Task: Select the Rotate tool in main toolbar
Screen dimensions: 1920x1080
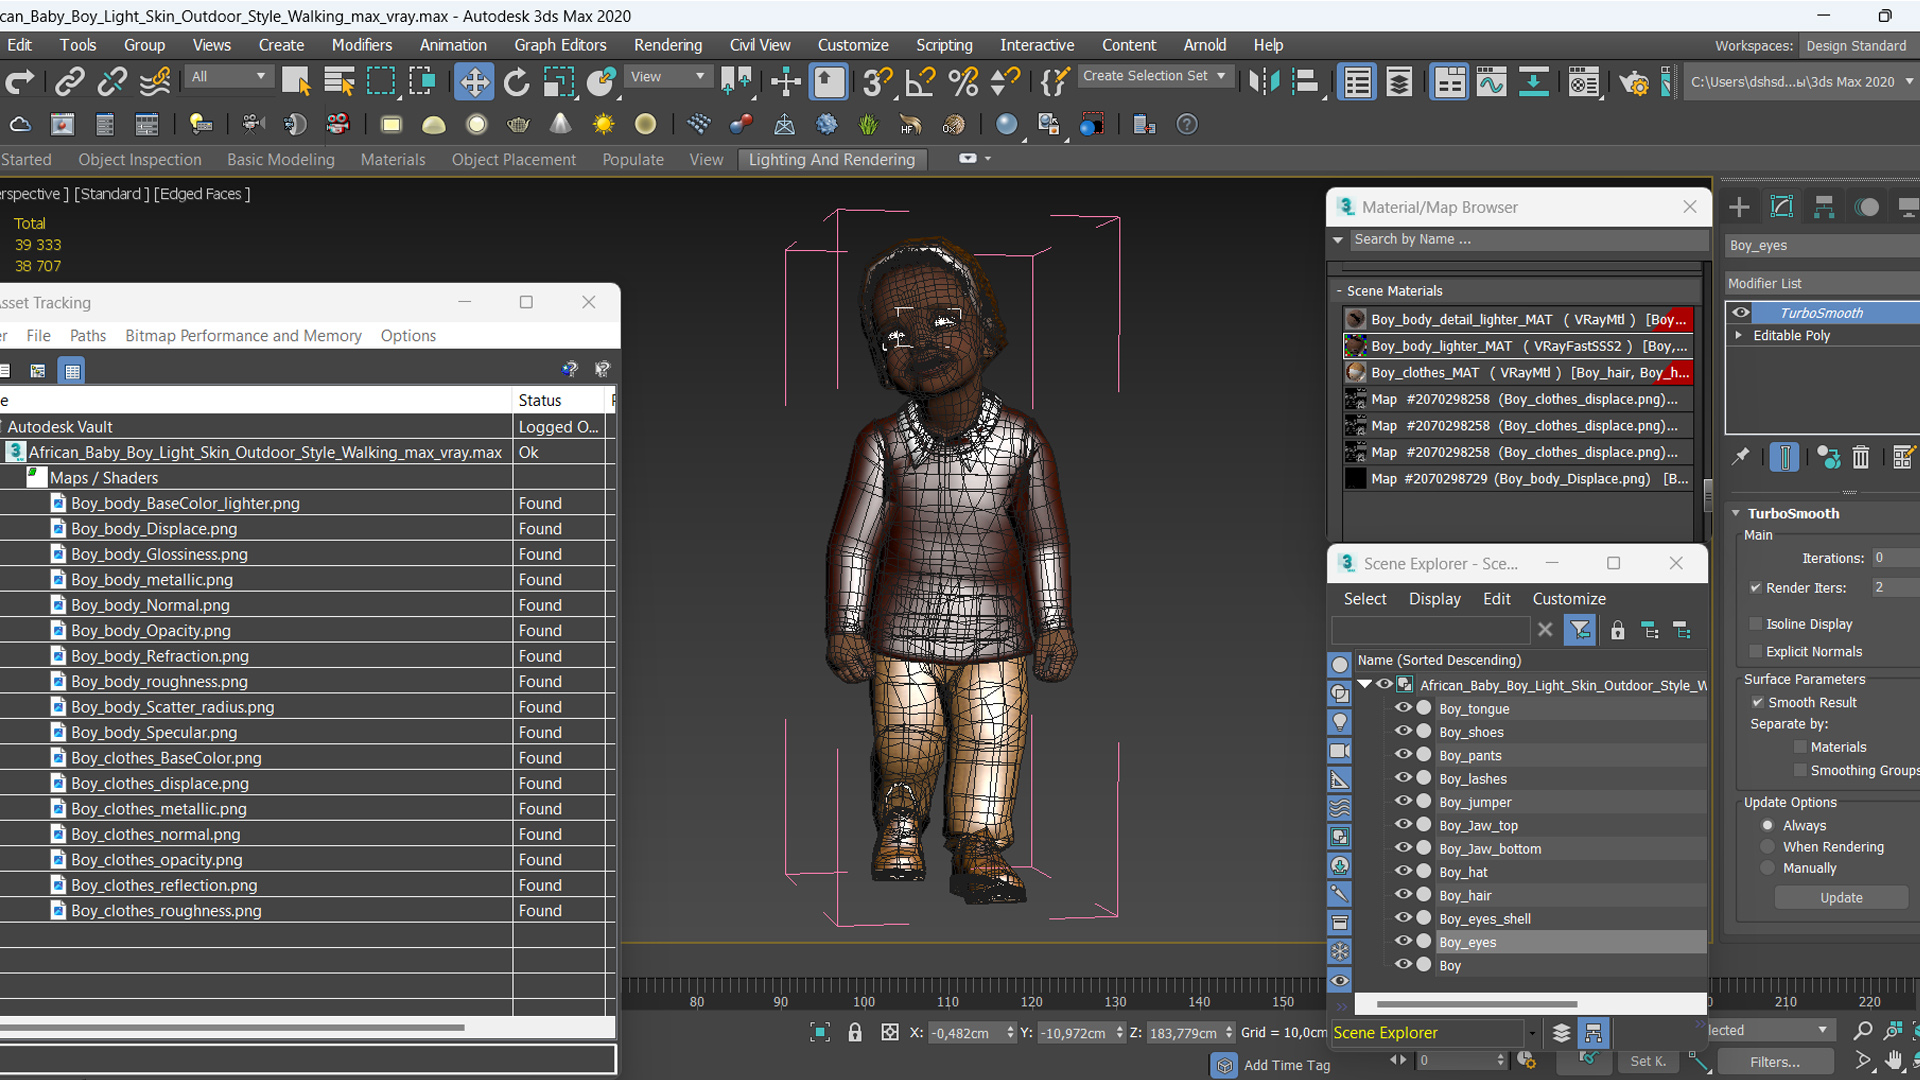Action: point(516,82)
